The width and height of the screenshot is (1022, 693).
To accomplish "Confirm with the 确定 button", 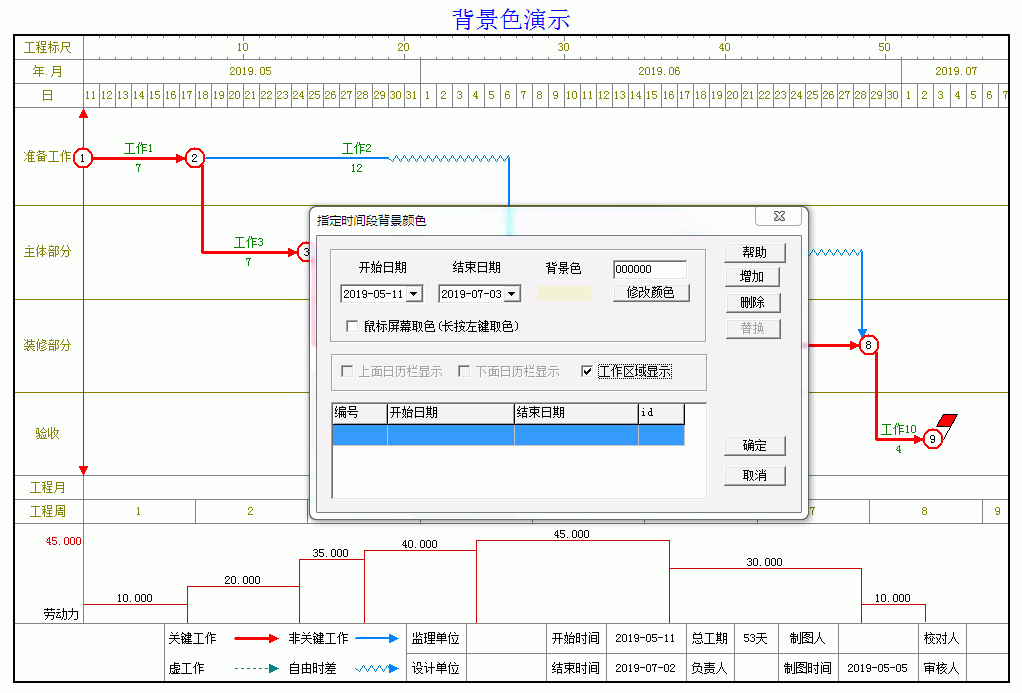I will tap(755, 445).
